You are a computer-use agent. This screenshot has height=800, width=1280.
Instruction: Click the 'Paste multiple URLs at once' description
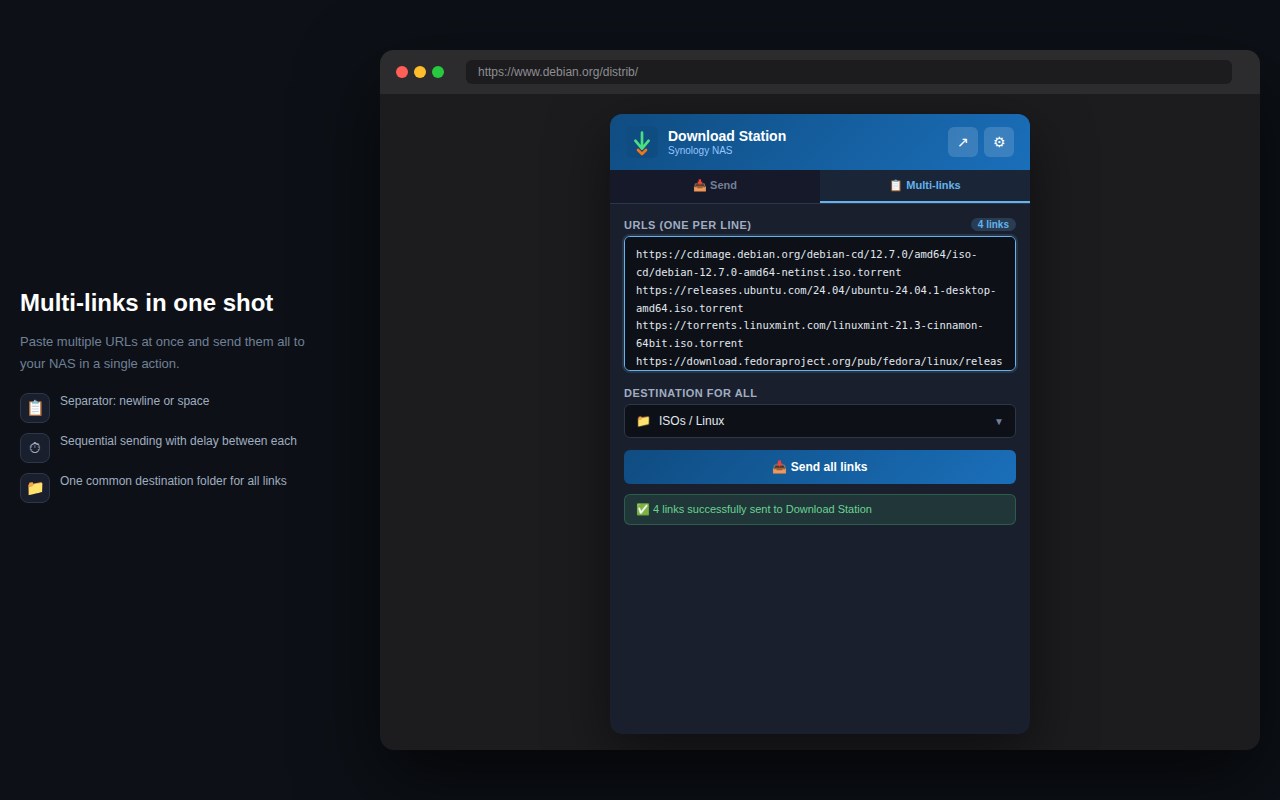pyautogui.click(x=162, y=352)
